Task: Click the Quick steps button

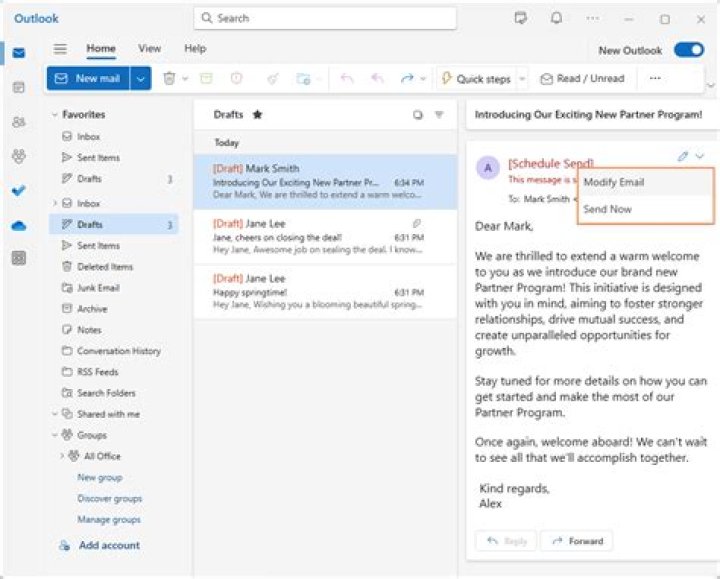Action: (477, 79)
